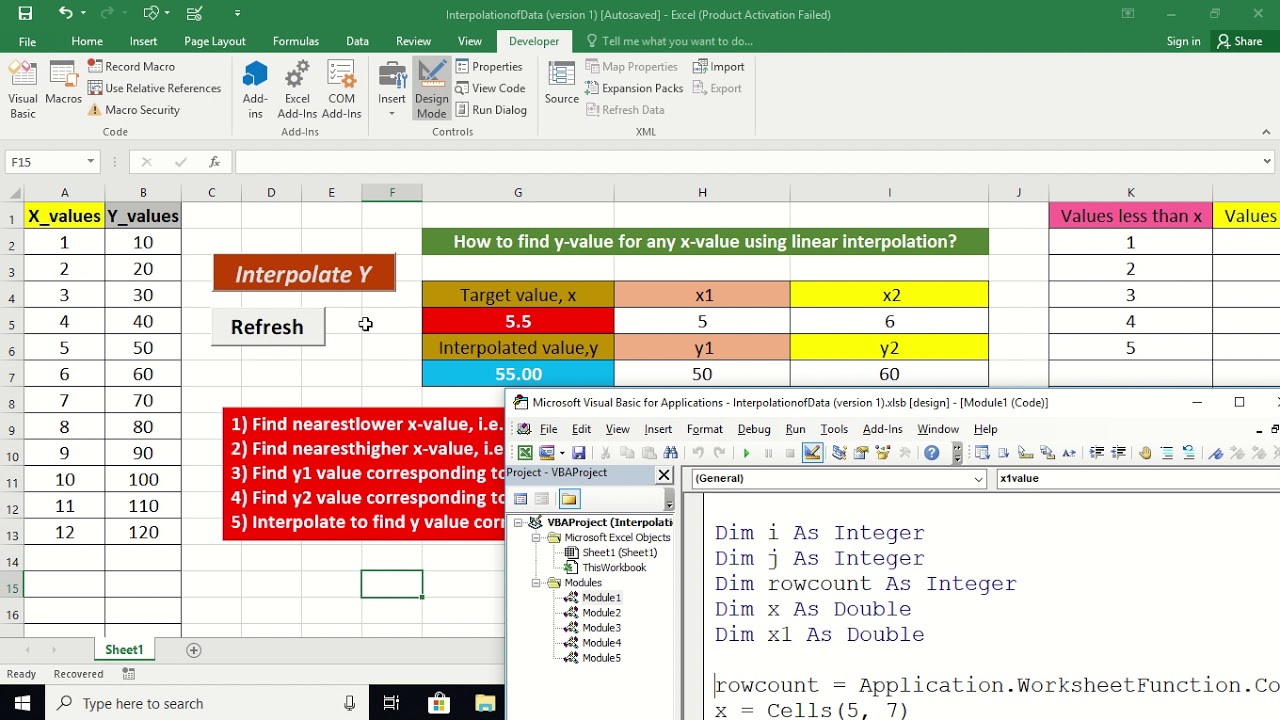The image size is (1280, 720).
Task: Expand the formula bar
Action: tap(1267, 161)
